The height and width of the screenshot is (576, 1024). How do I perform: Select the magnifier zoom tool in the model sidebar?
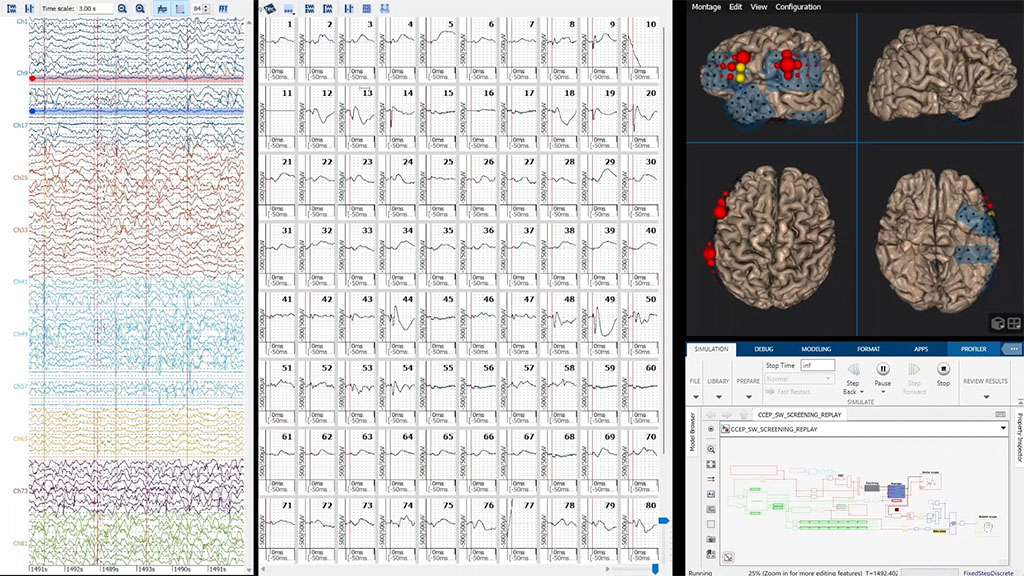pyautogui.click(x=711, y=449)
